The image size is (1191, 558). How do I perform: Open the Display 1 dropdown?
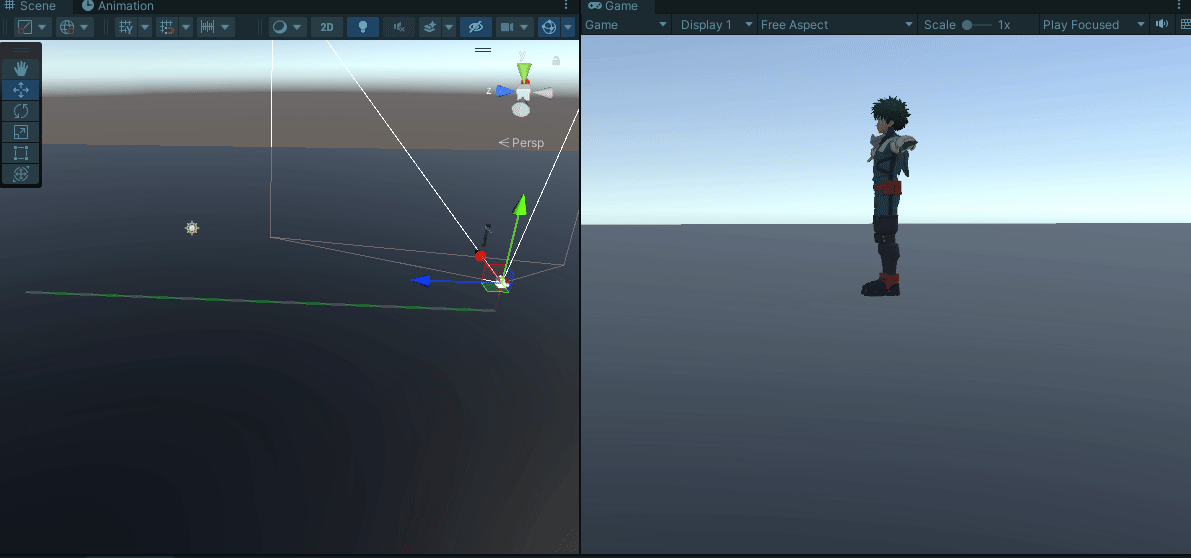pyautogui.click(x=716, y=24)
